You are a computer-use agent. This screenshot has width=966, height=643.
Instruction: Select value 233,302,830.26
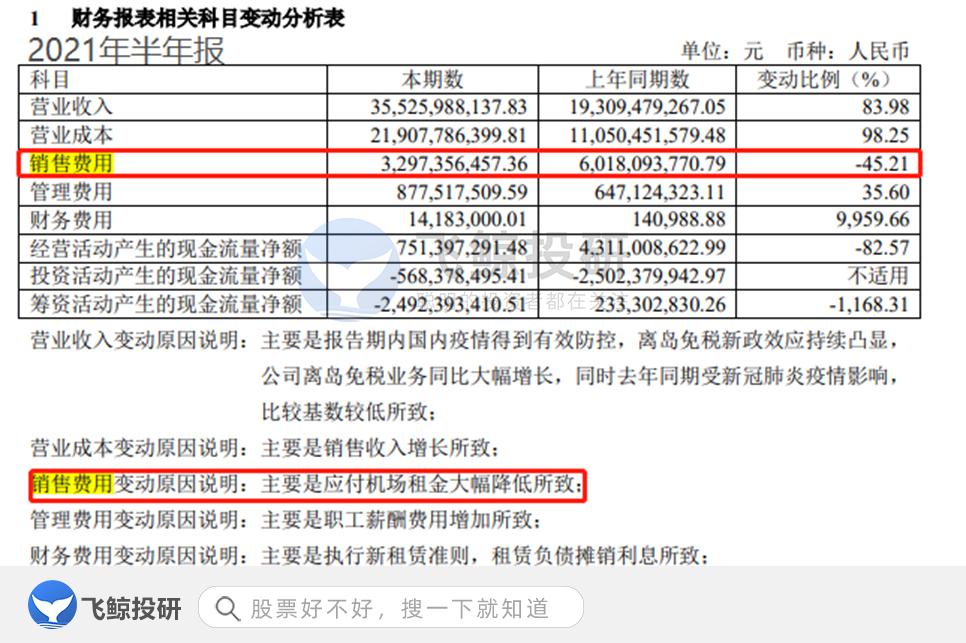660,305
